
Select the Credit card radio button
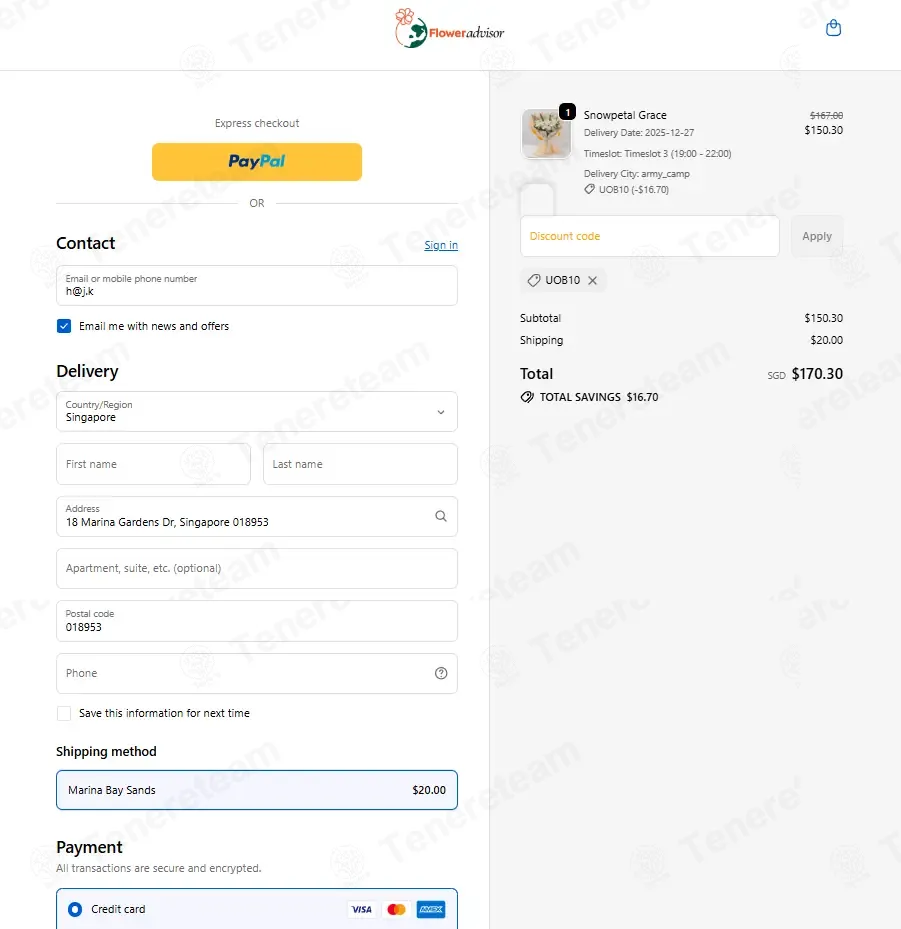(75, 909)
